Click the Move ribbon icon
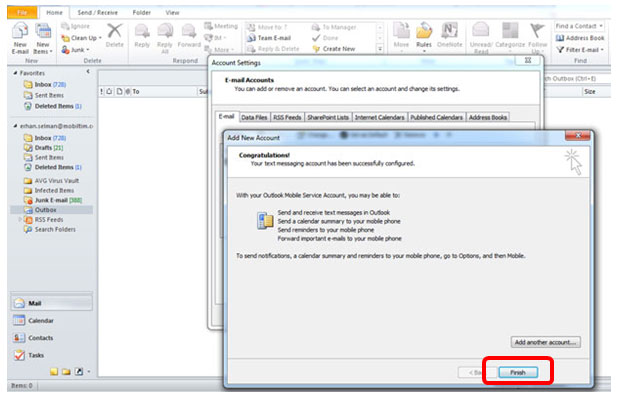618x410 pixels. tap(401, 35)
